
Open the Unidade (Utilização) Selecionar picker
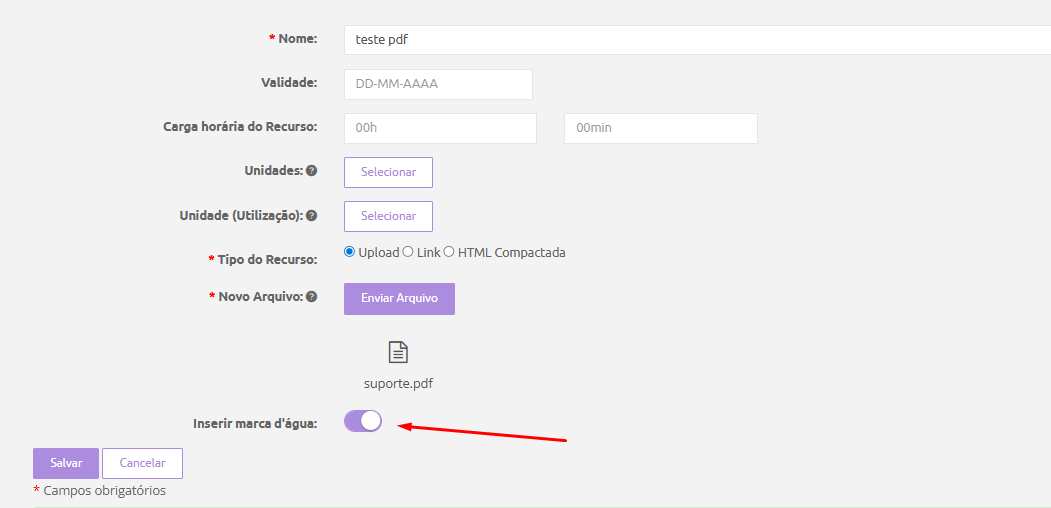point(388,216)
